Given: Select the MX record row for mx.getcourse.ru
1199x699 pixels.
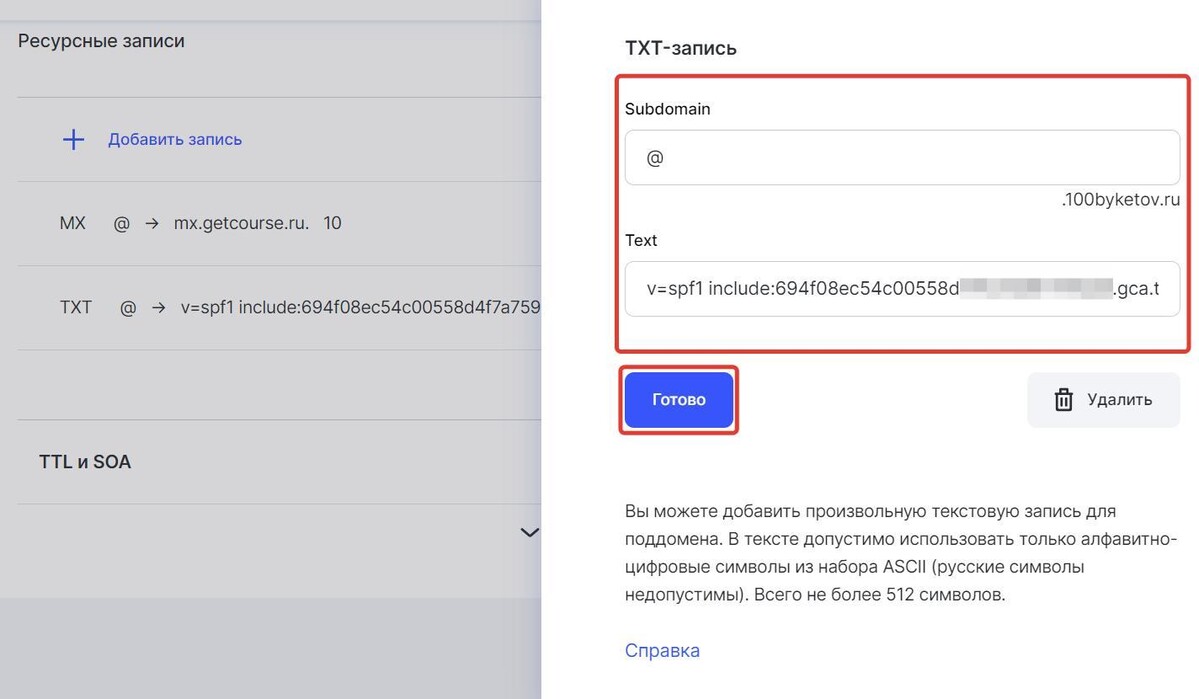Looking at the screenshot, I should tap(279, 223).
